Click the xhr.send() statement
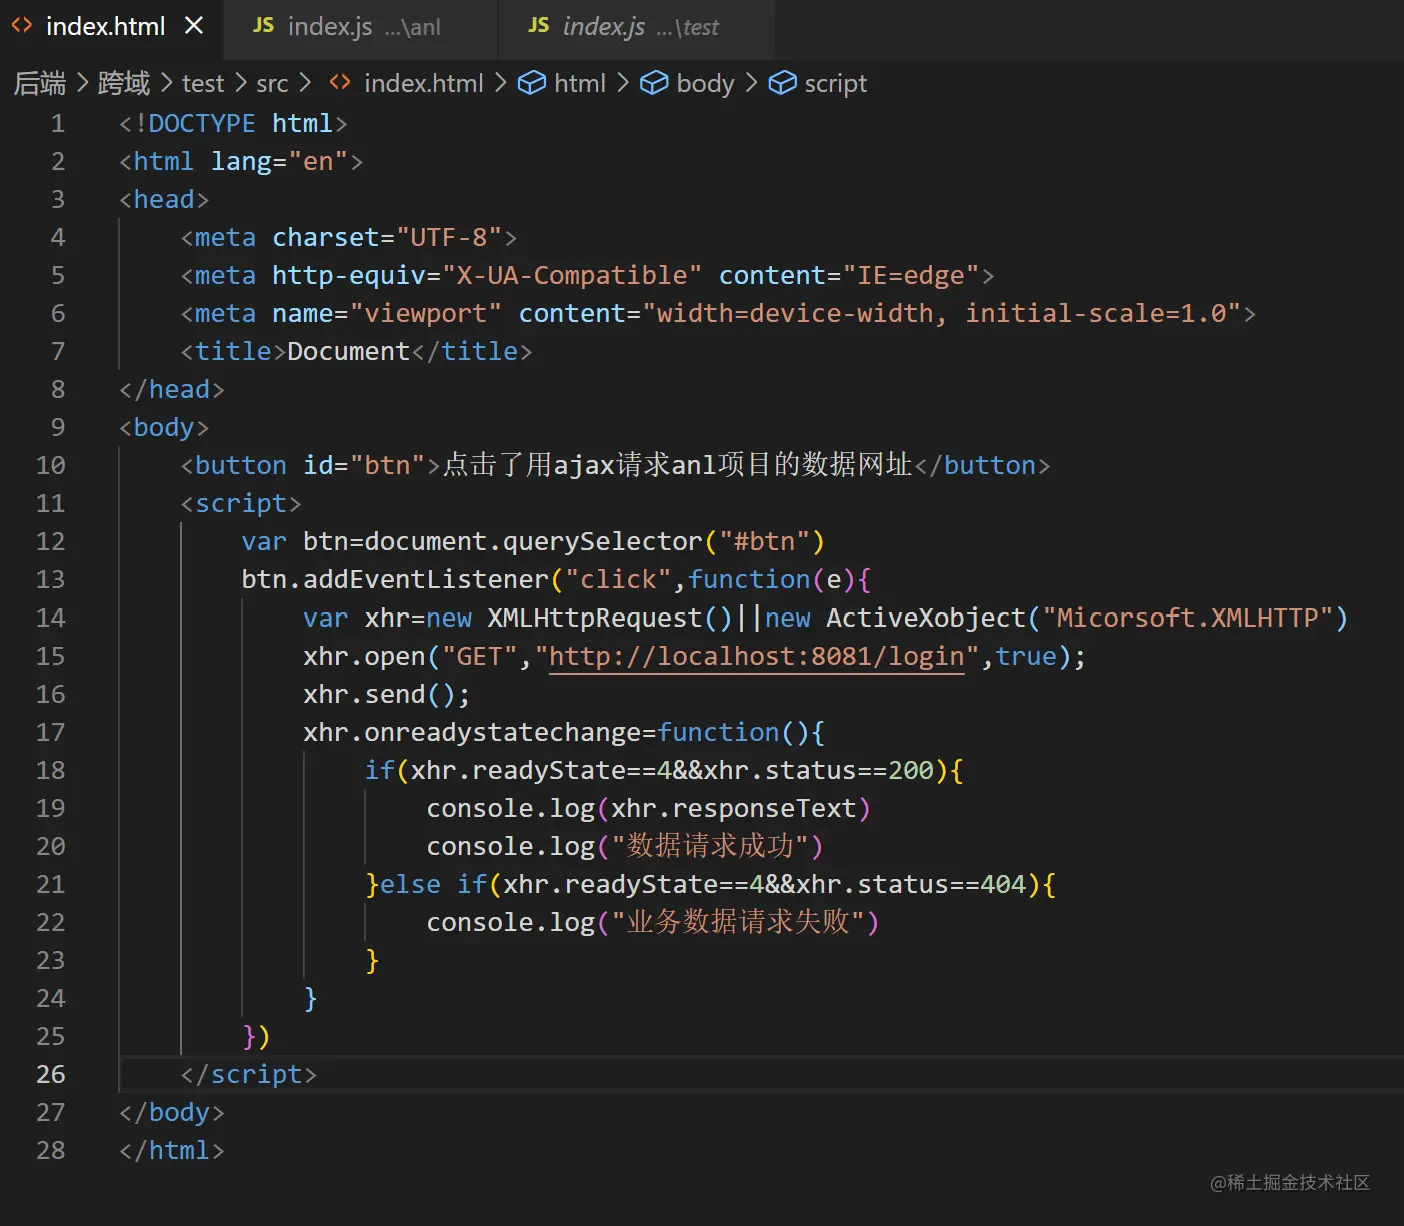Screen dimensions: 1404x1226 click(x=386, y=694)
